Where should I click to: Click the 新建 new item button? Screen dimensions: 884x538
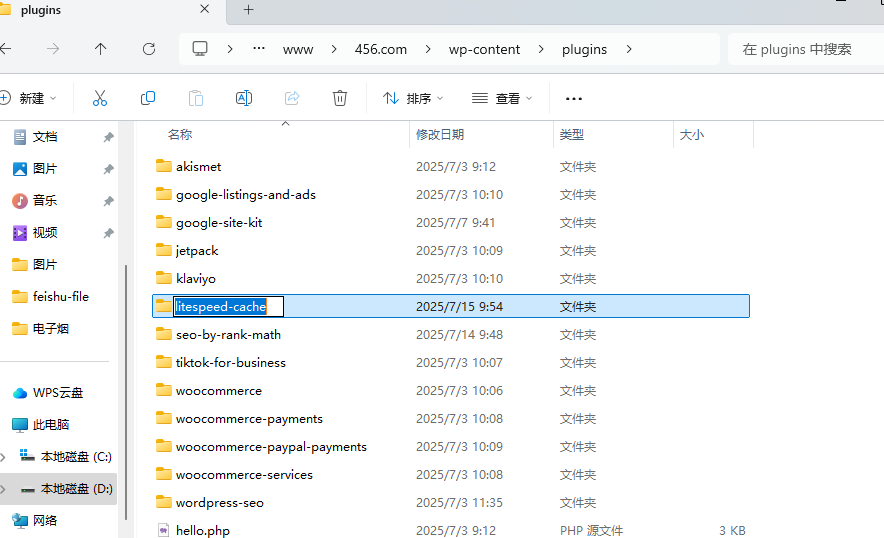tap(28, 98)
